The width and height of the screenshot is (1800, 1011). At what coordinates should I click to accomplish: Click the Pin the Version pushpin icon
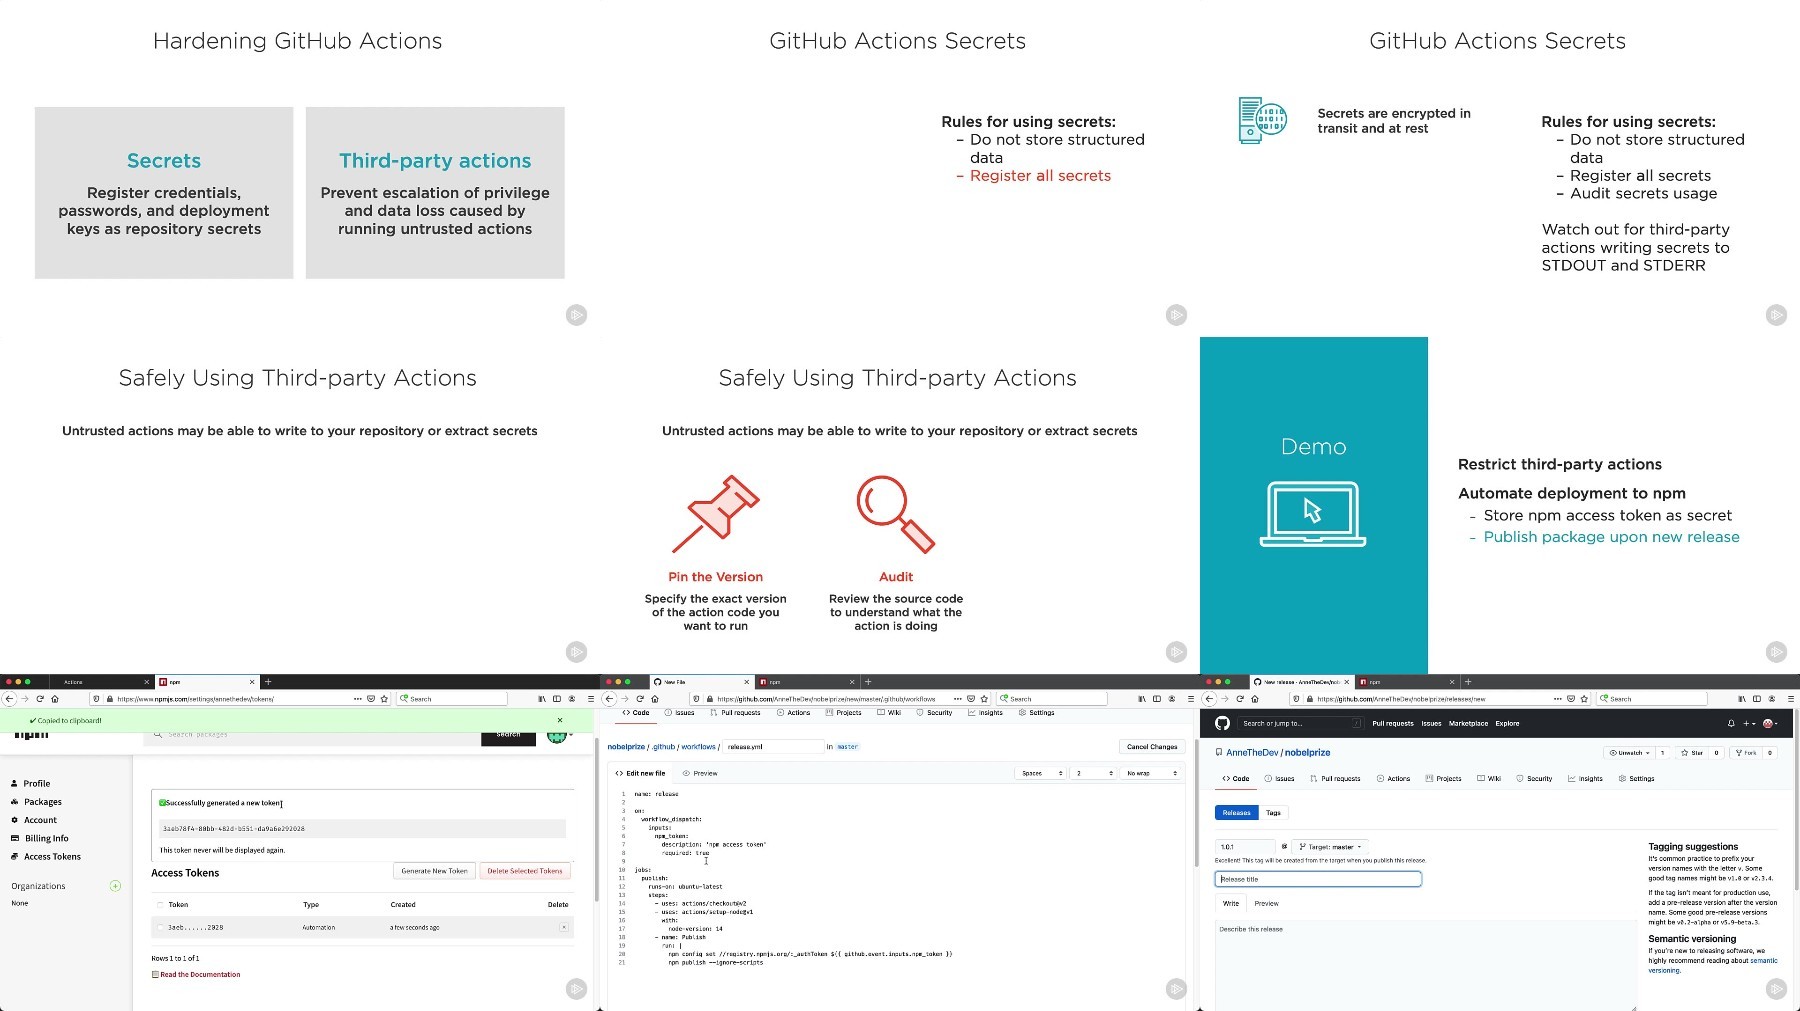pos(716,514)
